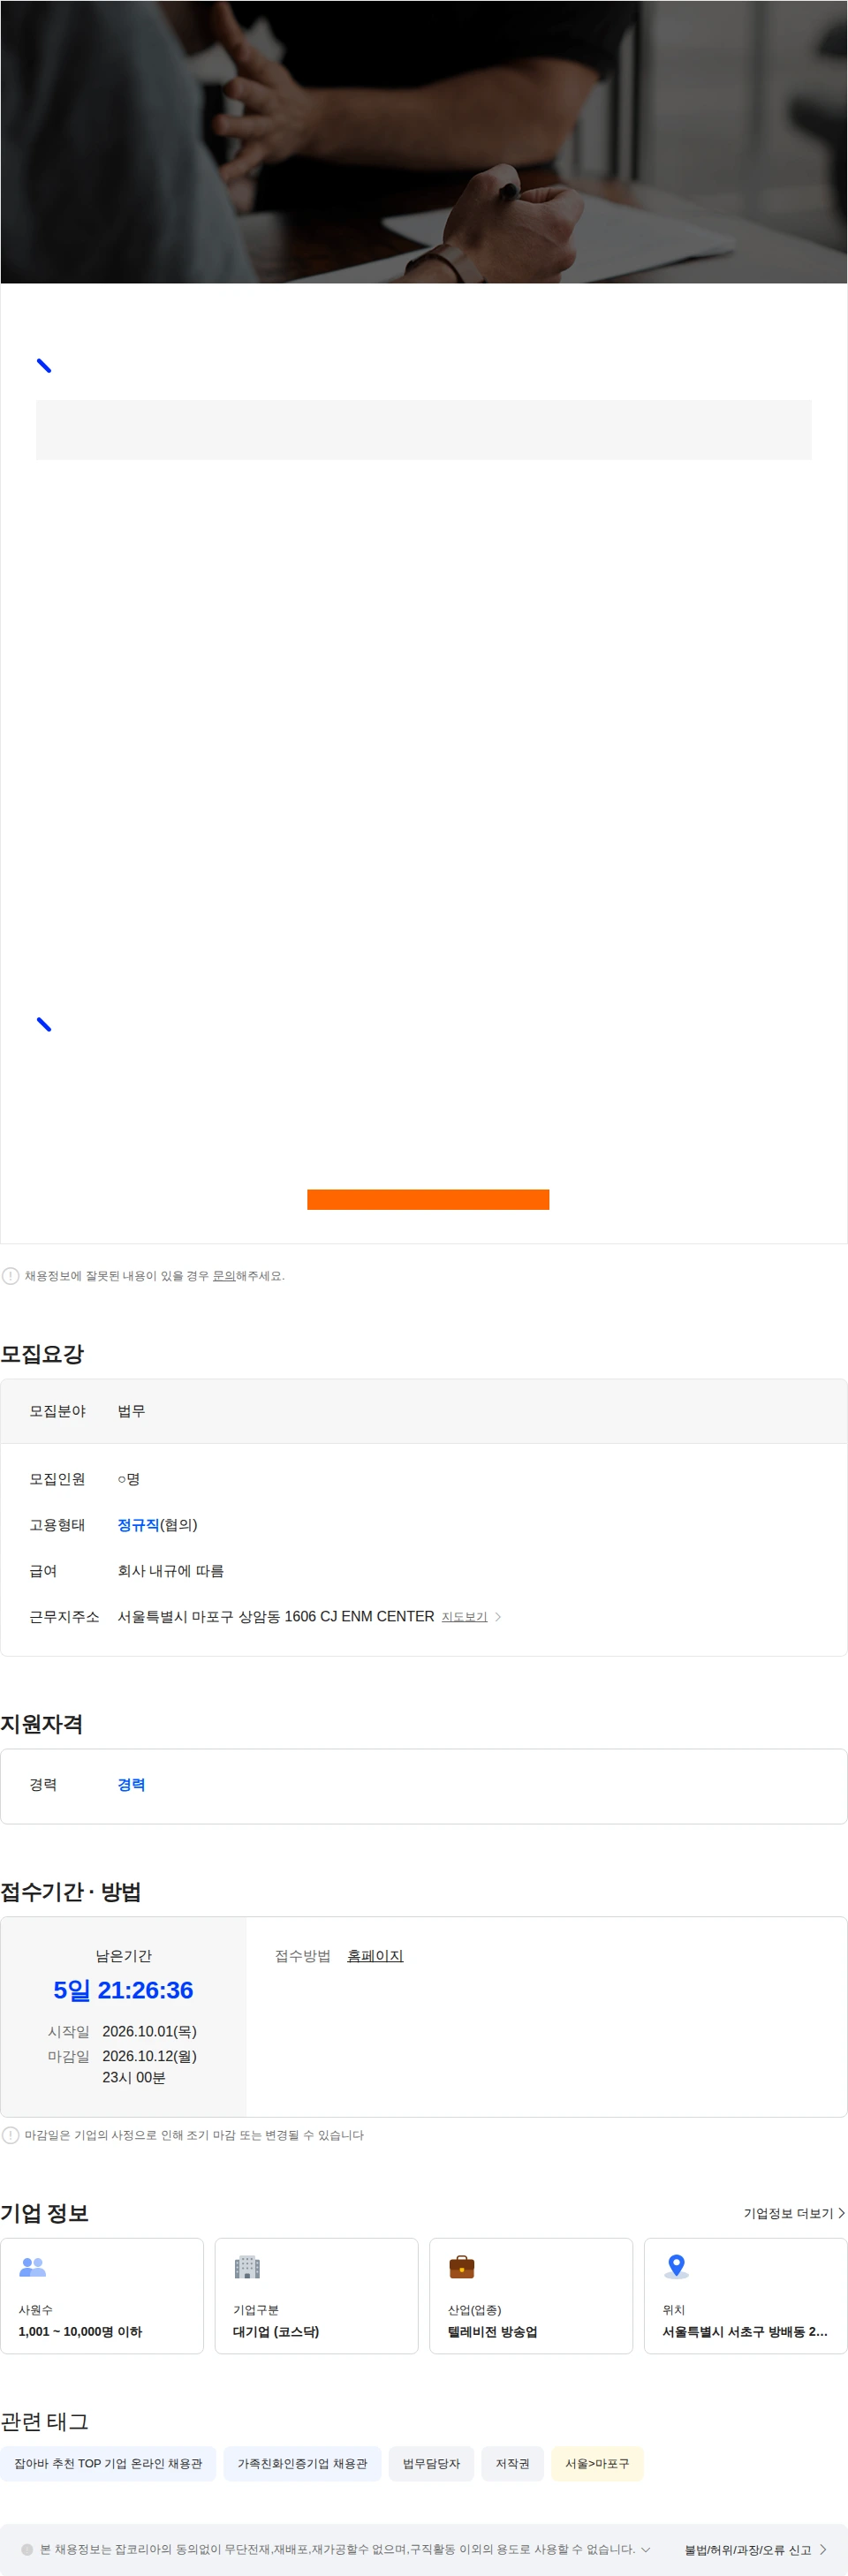Click the arrow after 기업정보 더보기
The image size is (848, 2576).
pos(841,2214)
